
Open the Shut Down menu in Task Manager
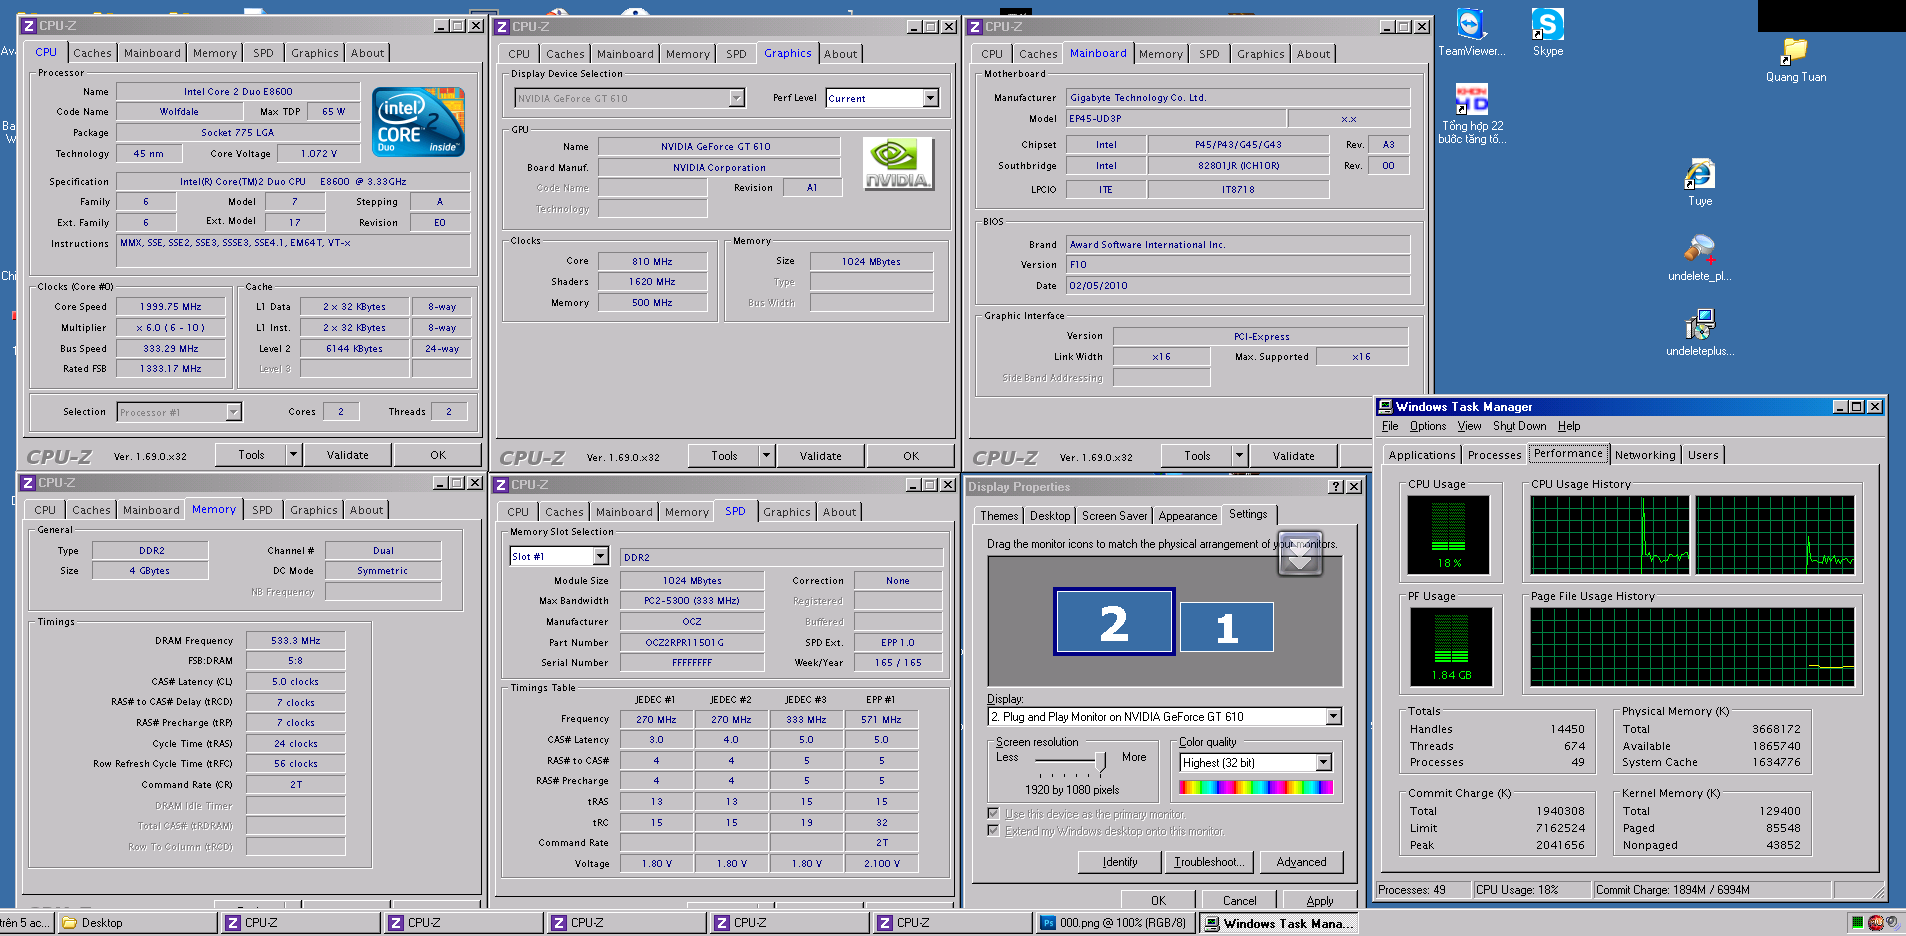(1519, 426)
